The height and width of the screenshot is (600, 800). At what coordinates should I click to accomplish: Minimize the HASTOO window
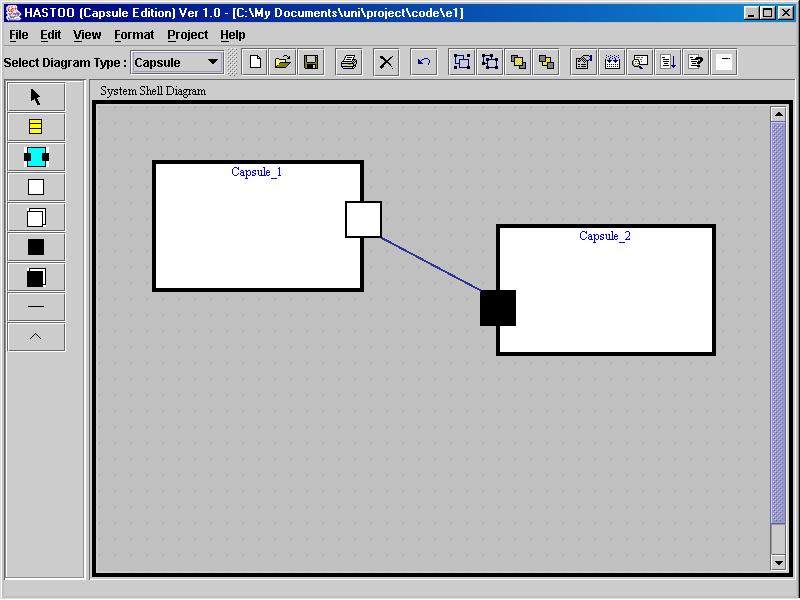(x=750, y=13)
